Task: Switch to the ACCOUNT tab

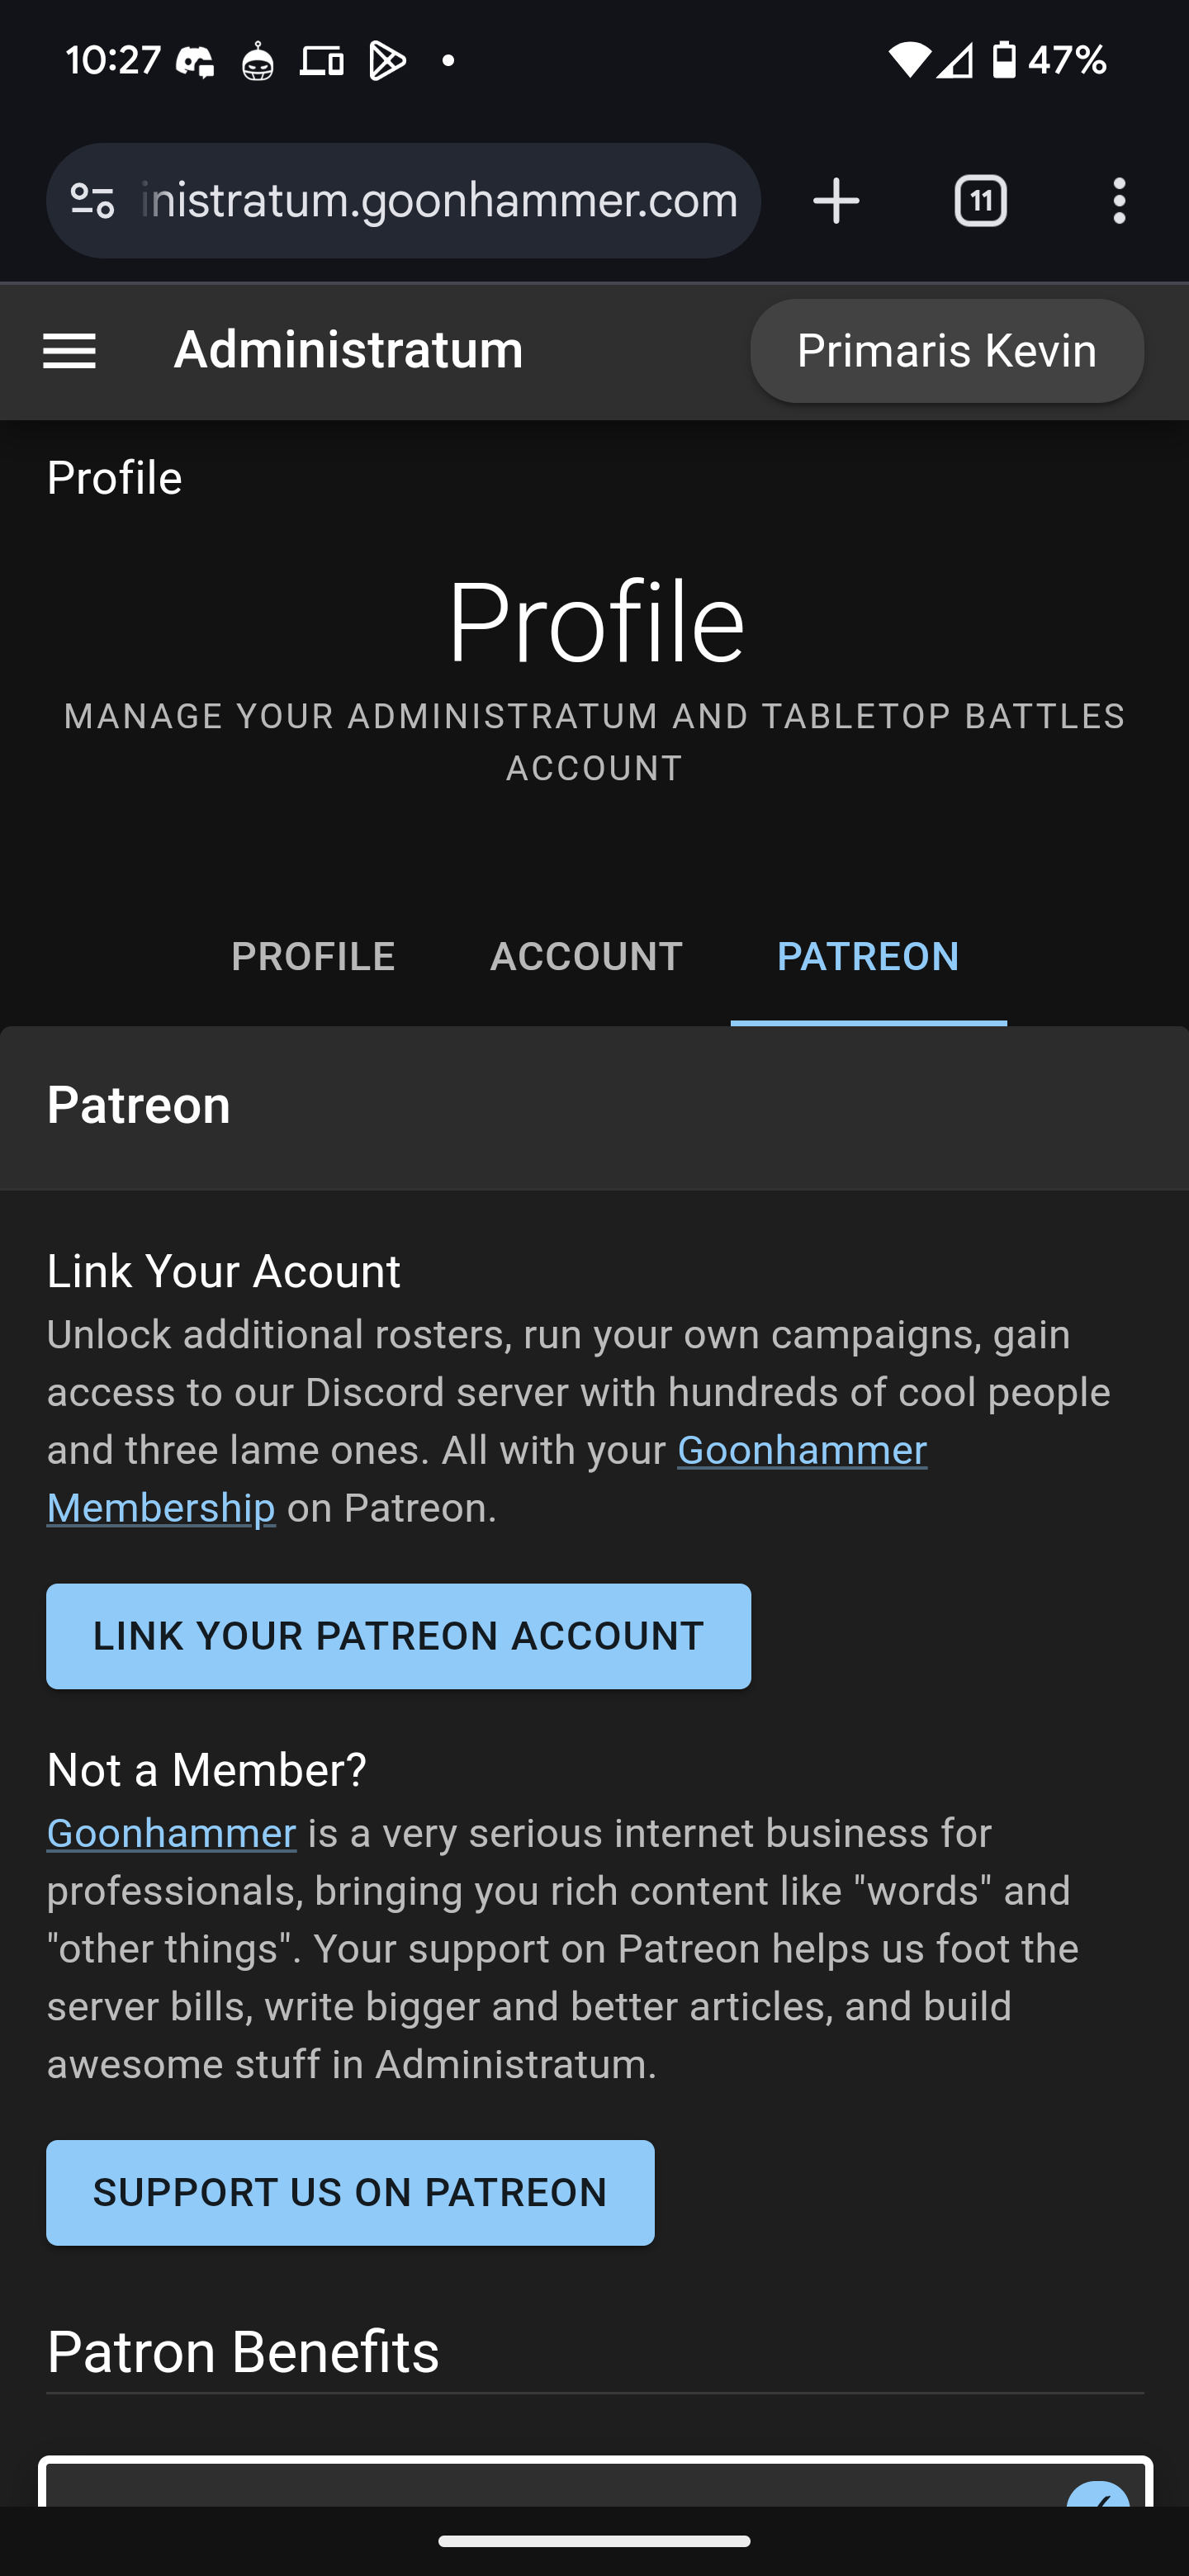Action: coord(586,957)
